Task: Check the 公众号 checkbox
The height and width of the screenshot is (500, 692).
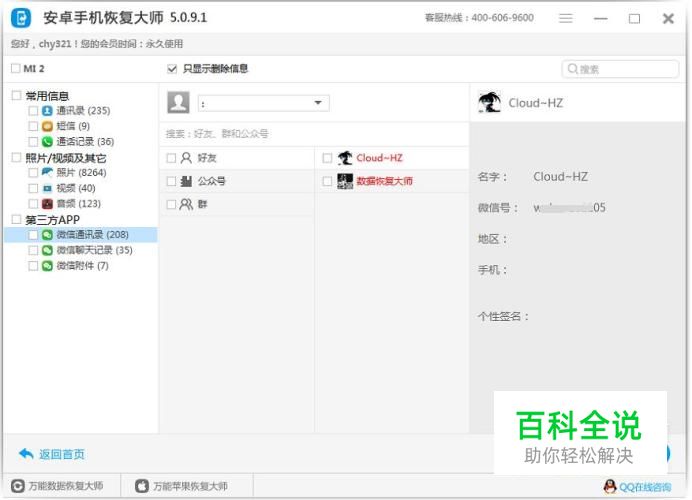Action: click(x=171, y=181)
